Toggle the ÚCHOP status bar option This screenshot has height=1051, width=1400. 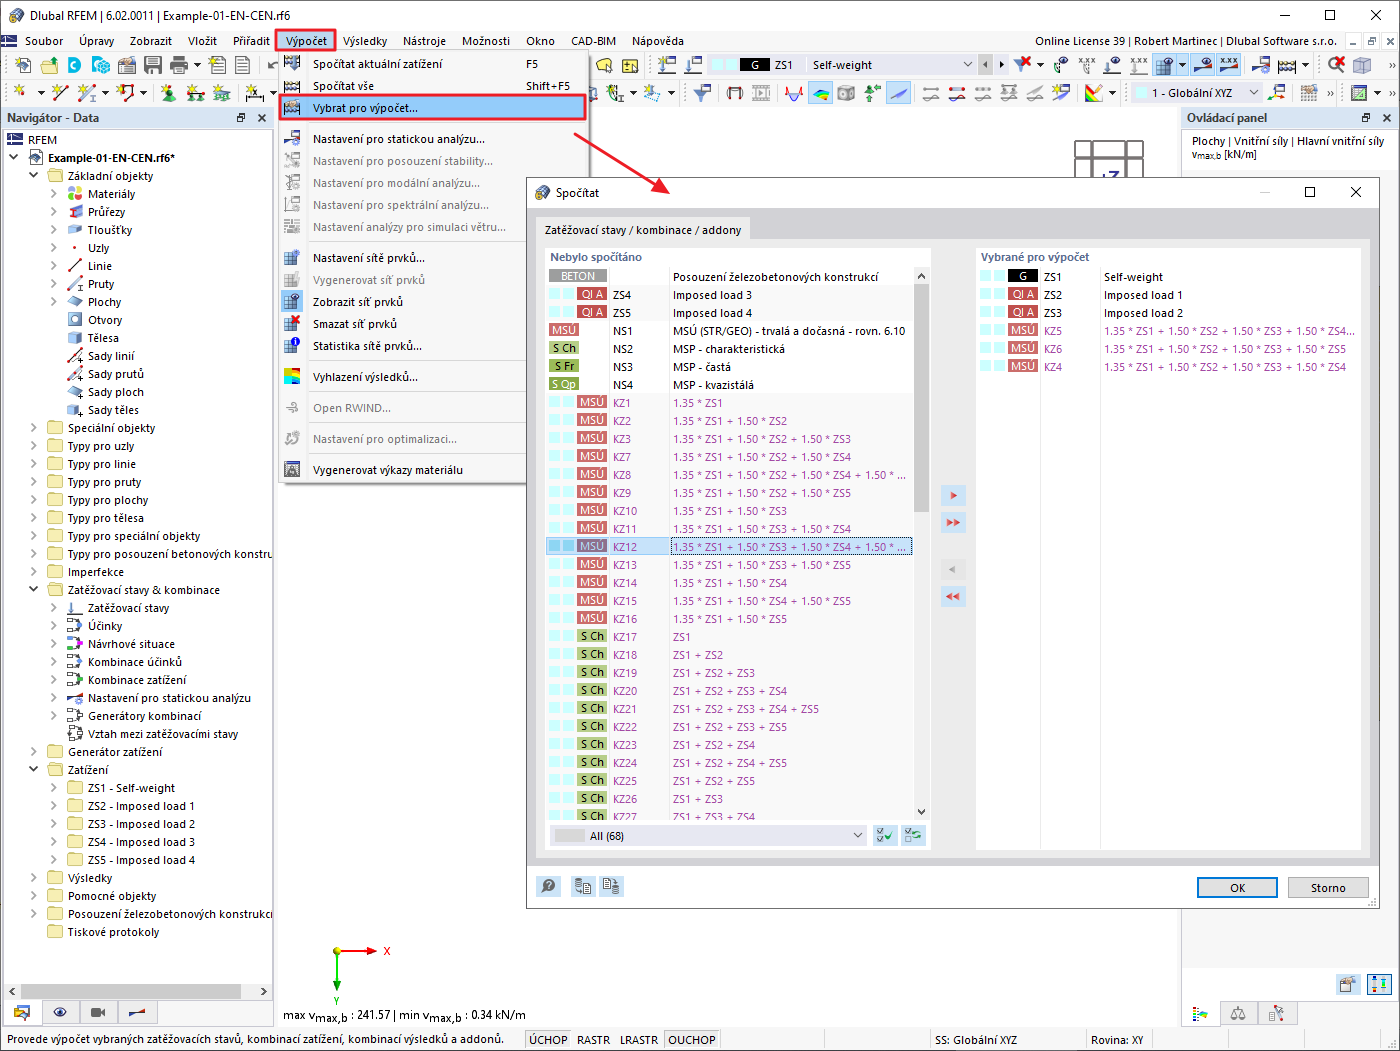(548, 1040)
